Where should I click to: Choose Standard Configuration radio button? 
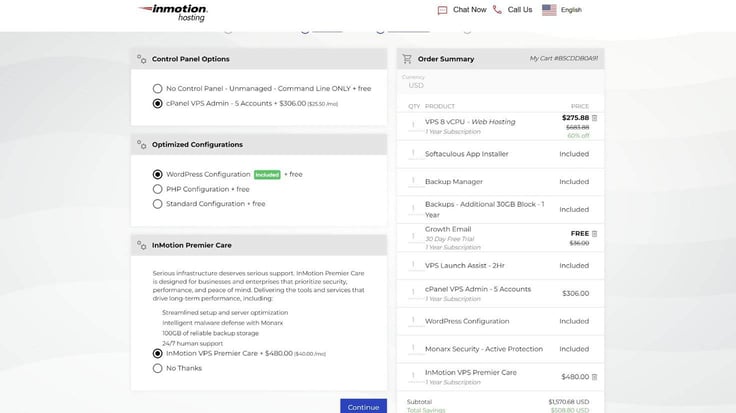pos(157,204)
